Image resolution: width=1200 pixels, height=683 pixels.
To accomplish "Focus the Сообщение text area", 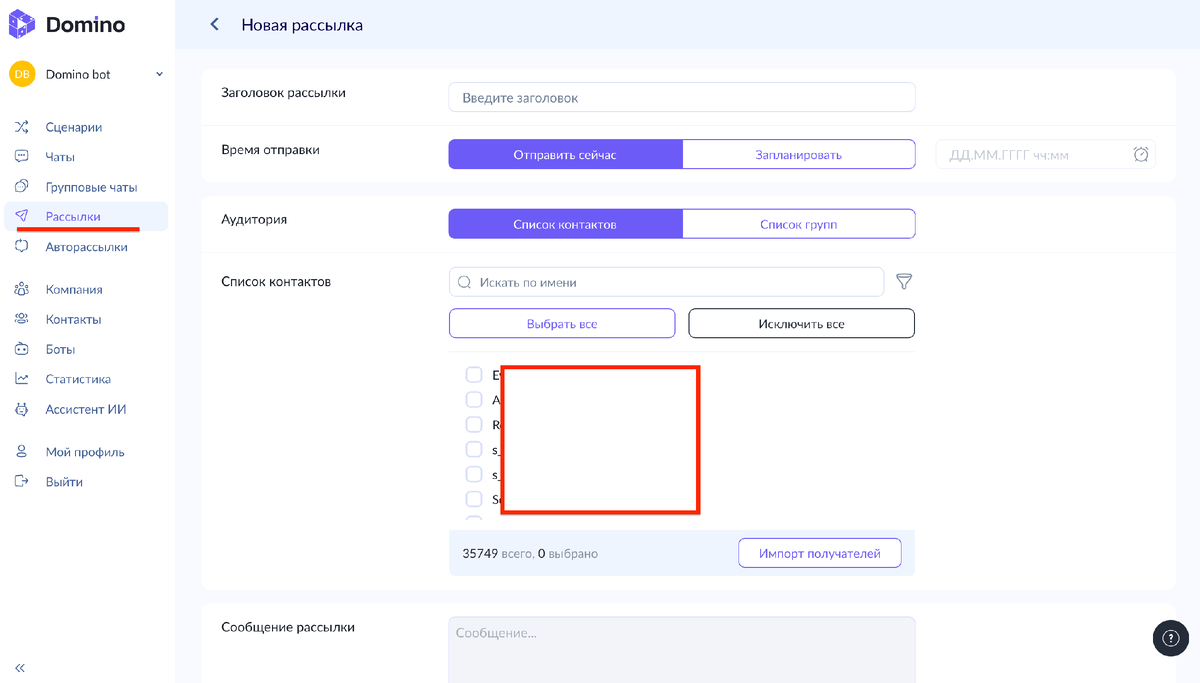I will pos(682,649).
